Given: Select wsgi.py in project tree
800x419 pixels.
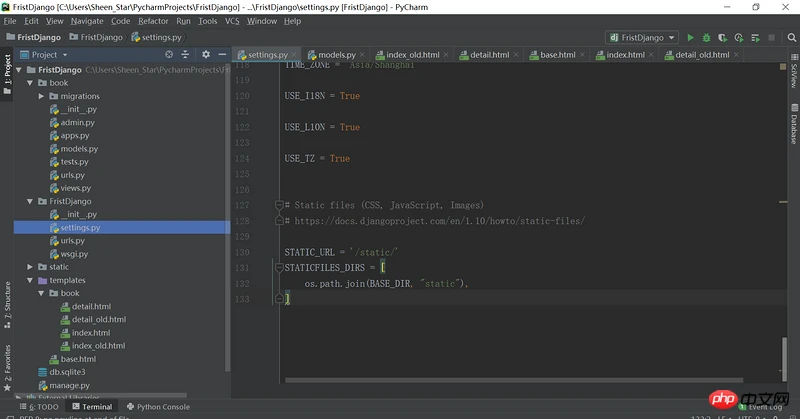Looking at the screenshot, I should pos(74,254).
